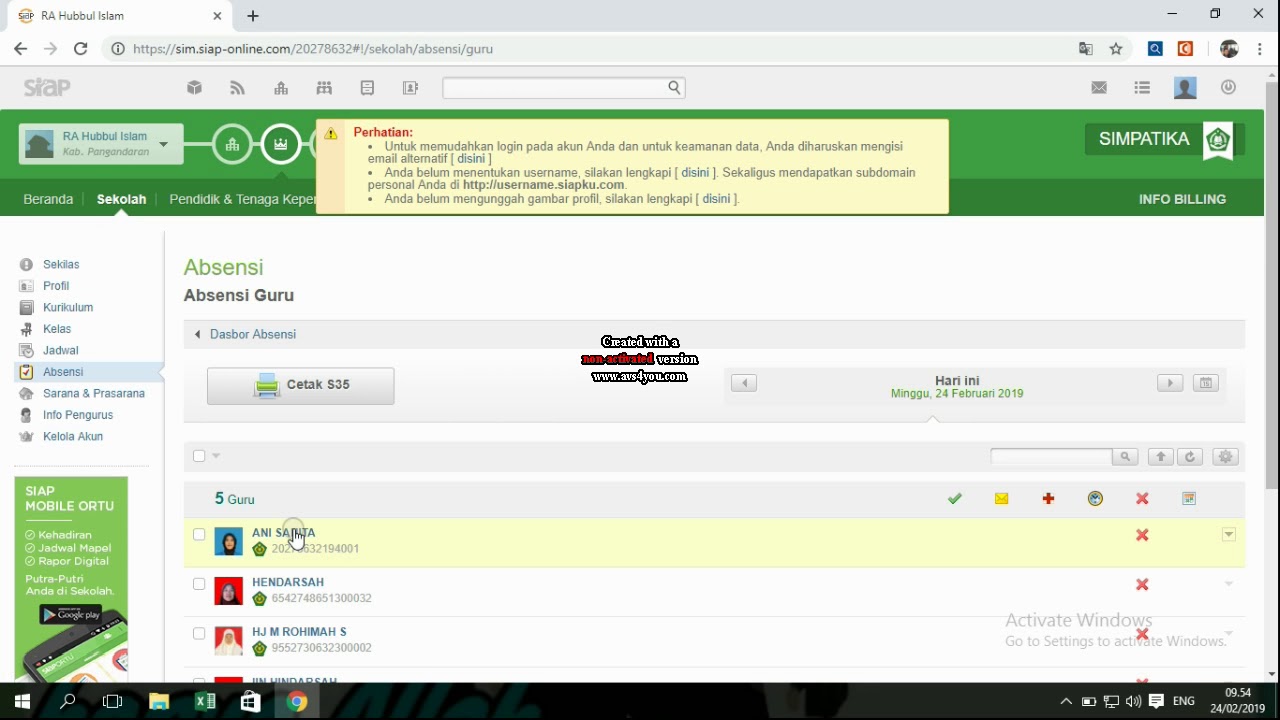Click the yellow envelope column icon
Screen dimensions: 1280x720
(1002, 499)
